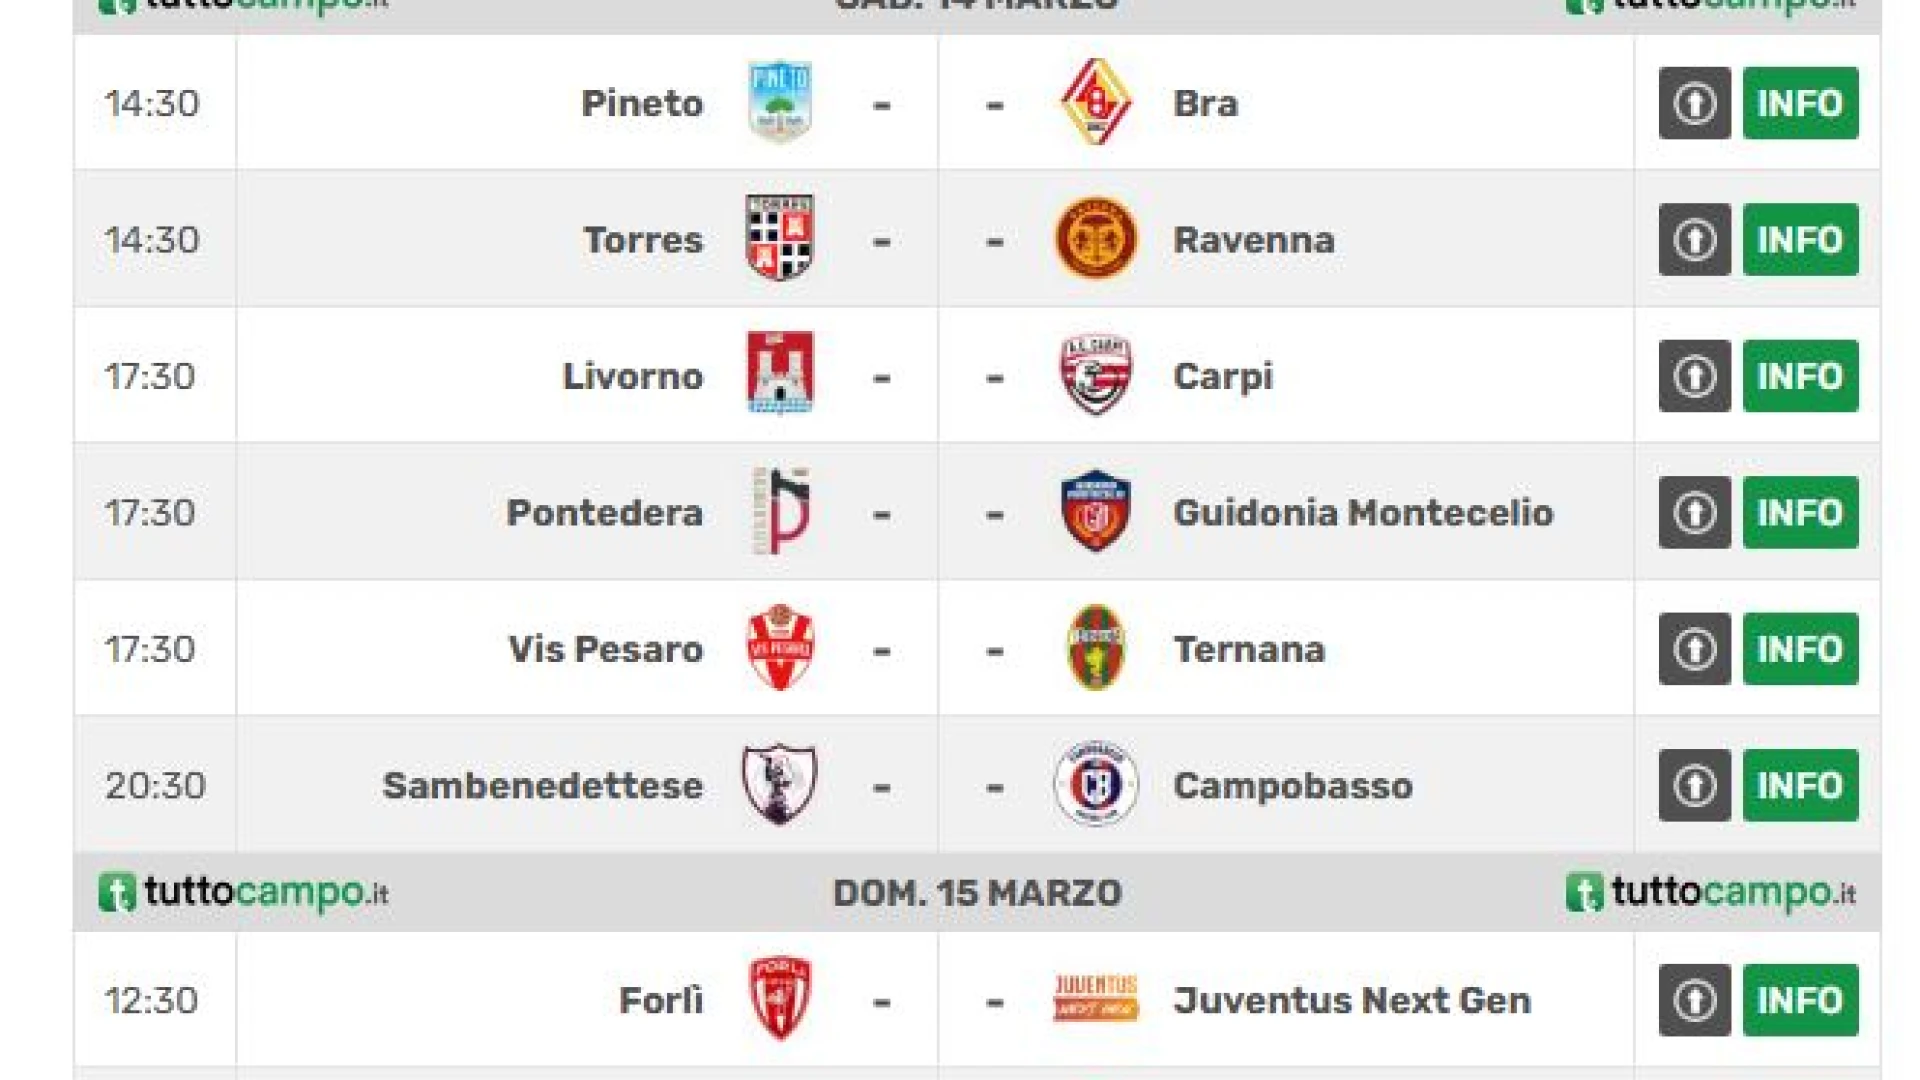Click the left tuttocampo.it logo beside DOM. 15 MARZO
Screen dimensions: 1920x1080
tap(244, 892)
